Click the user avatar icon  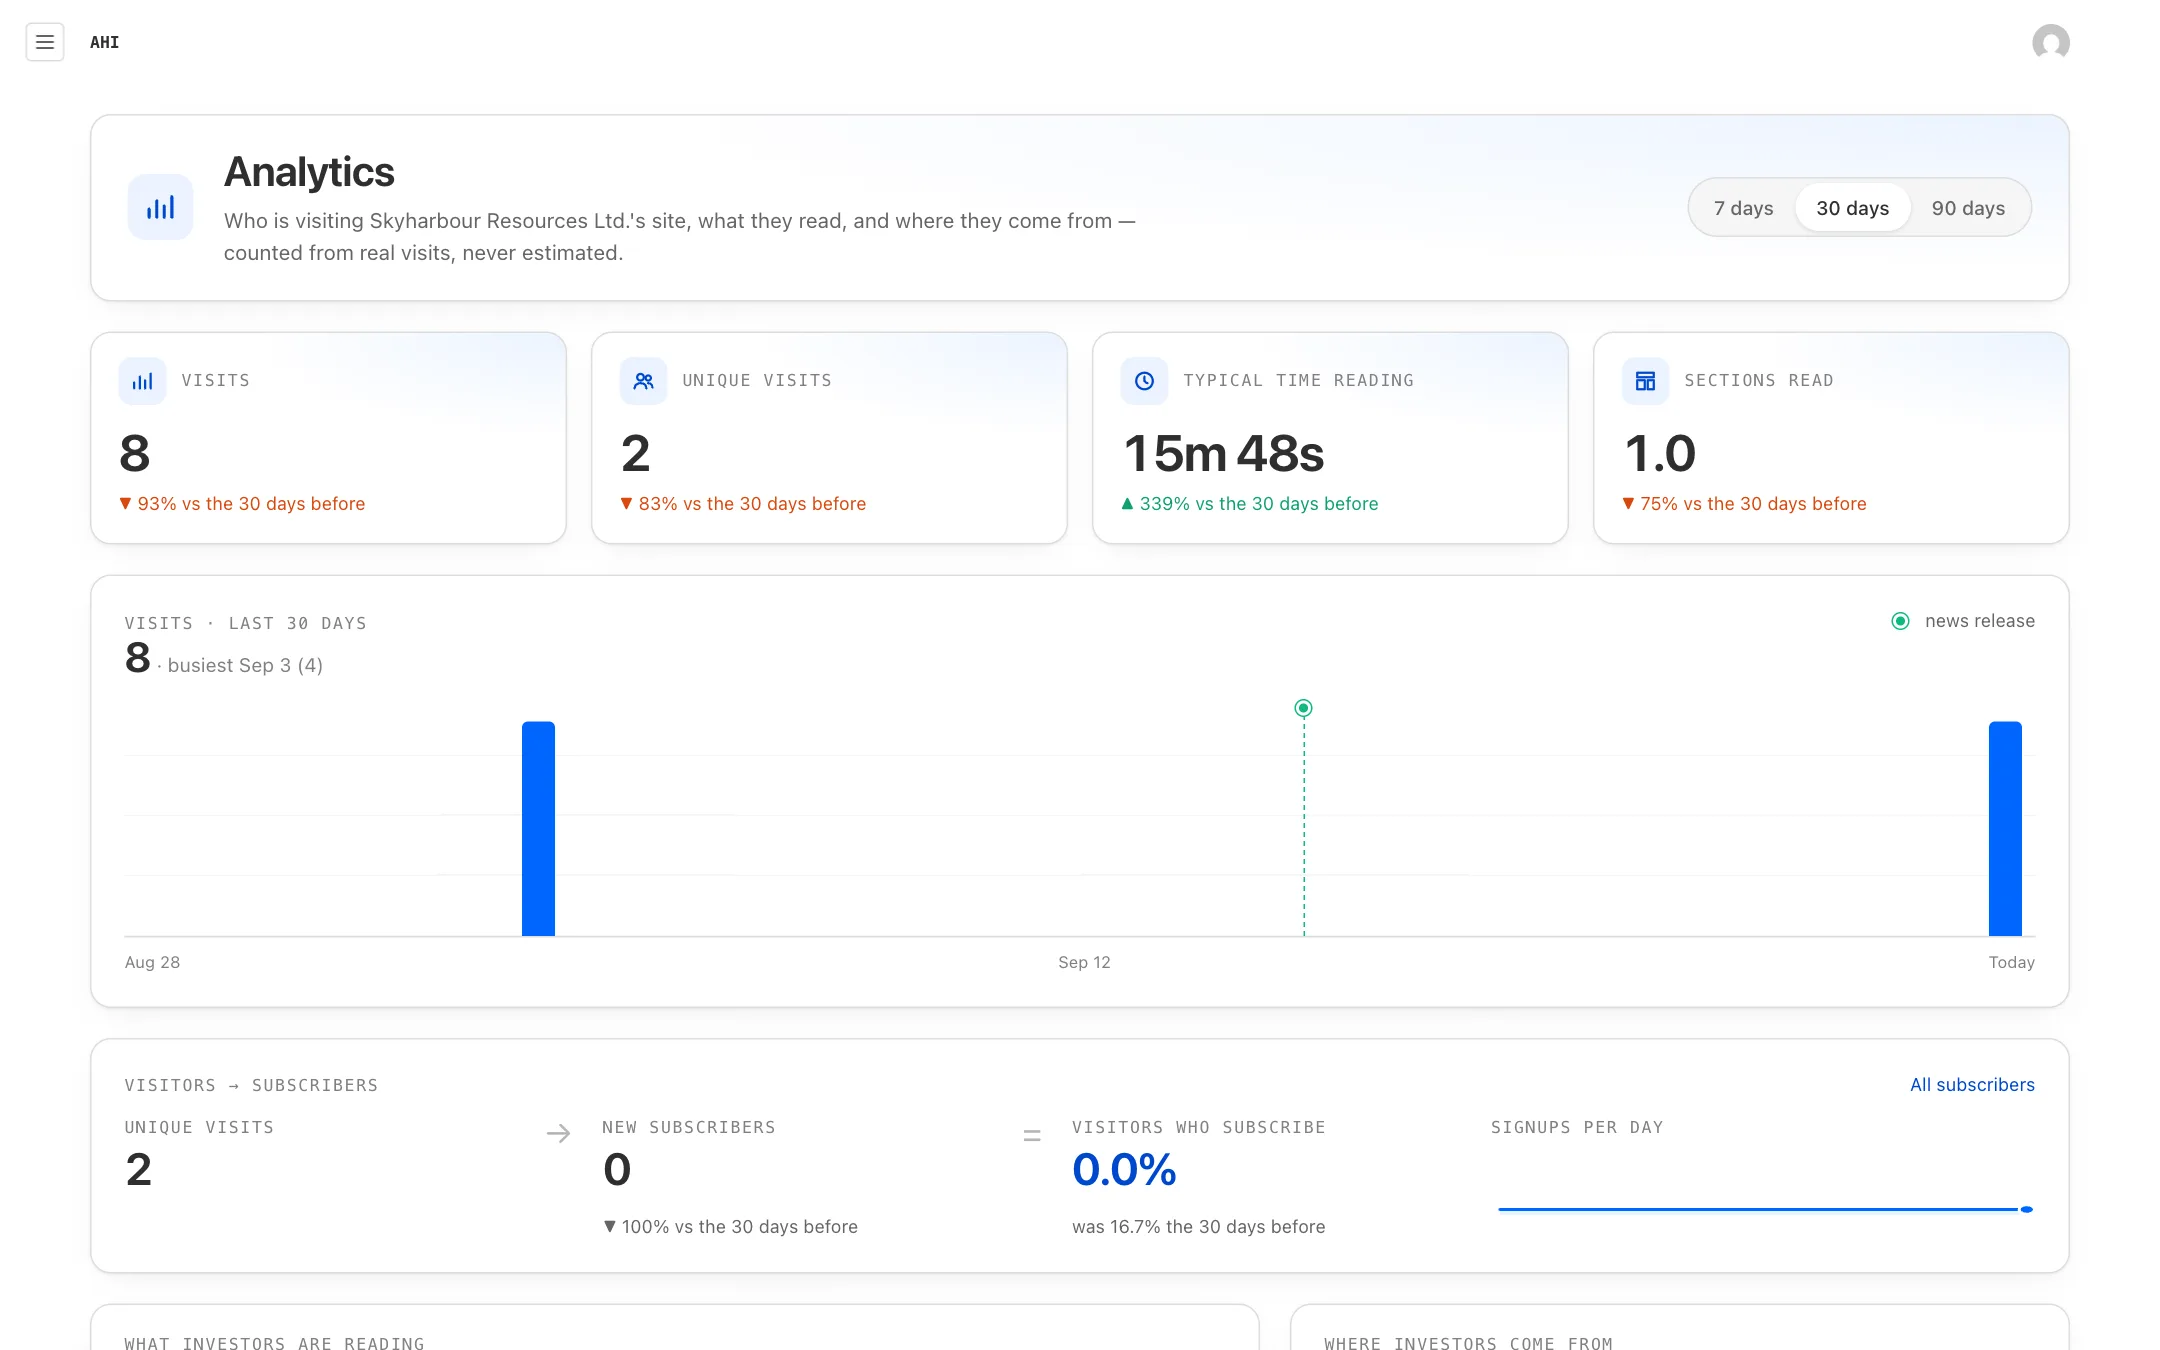click(2051, 42)
